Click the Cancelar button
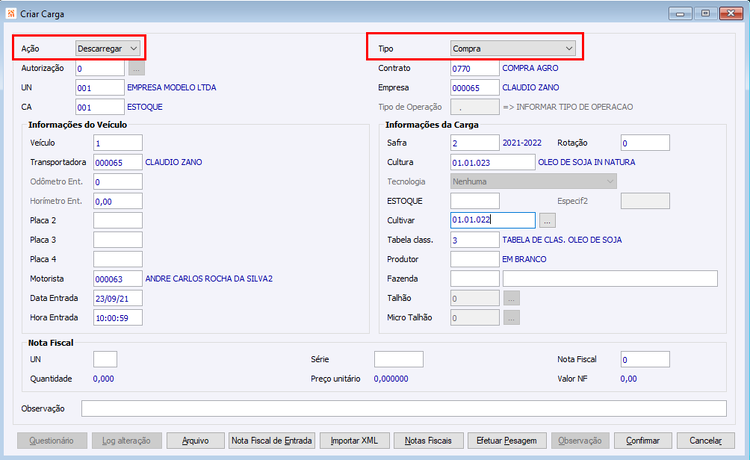This screenshot has height=460, width=750. 706,440
